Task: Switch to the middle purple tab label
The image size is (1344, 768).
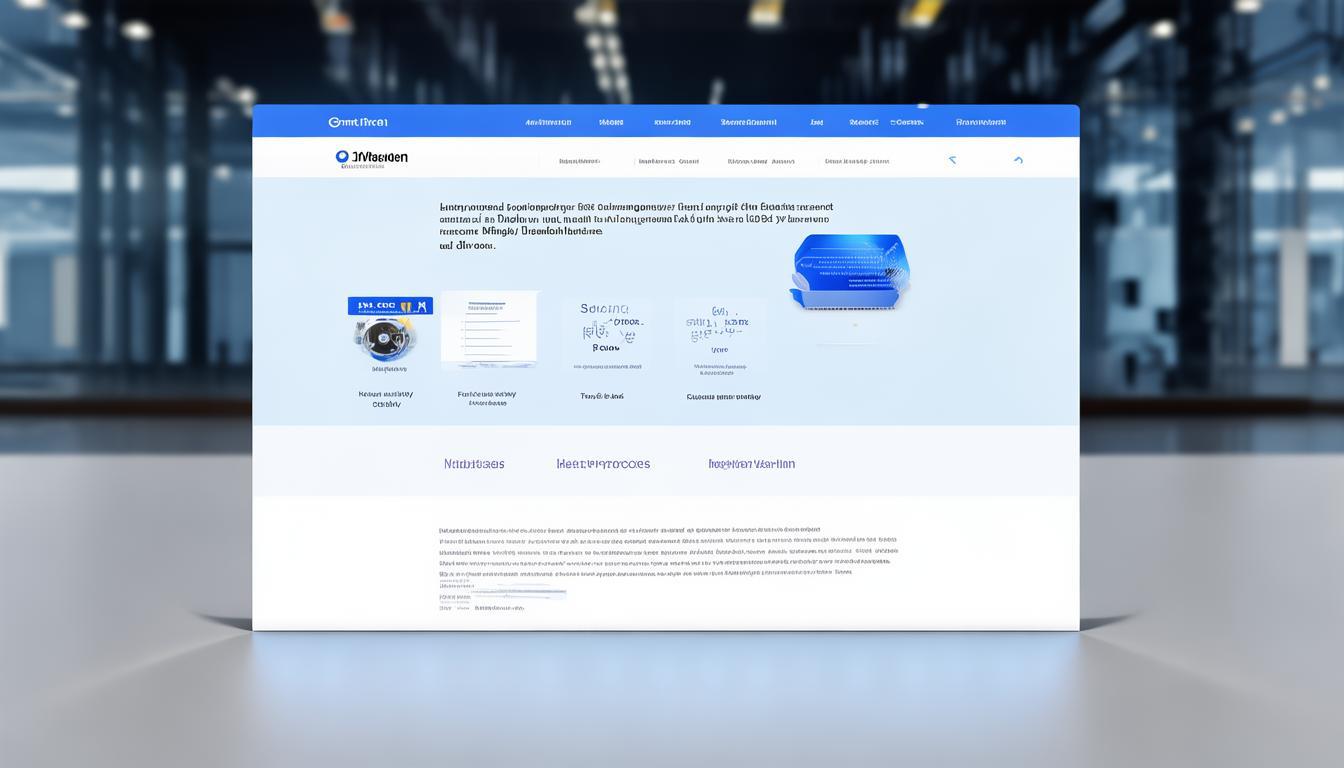Action: point(603,464)
